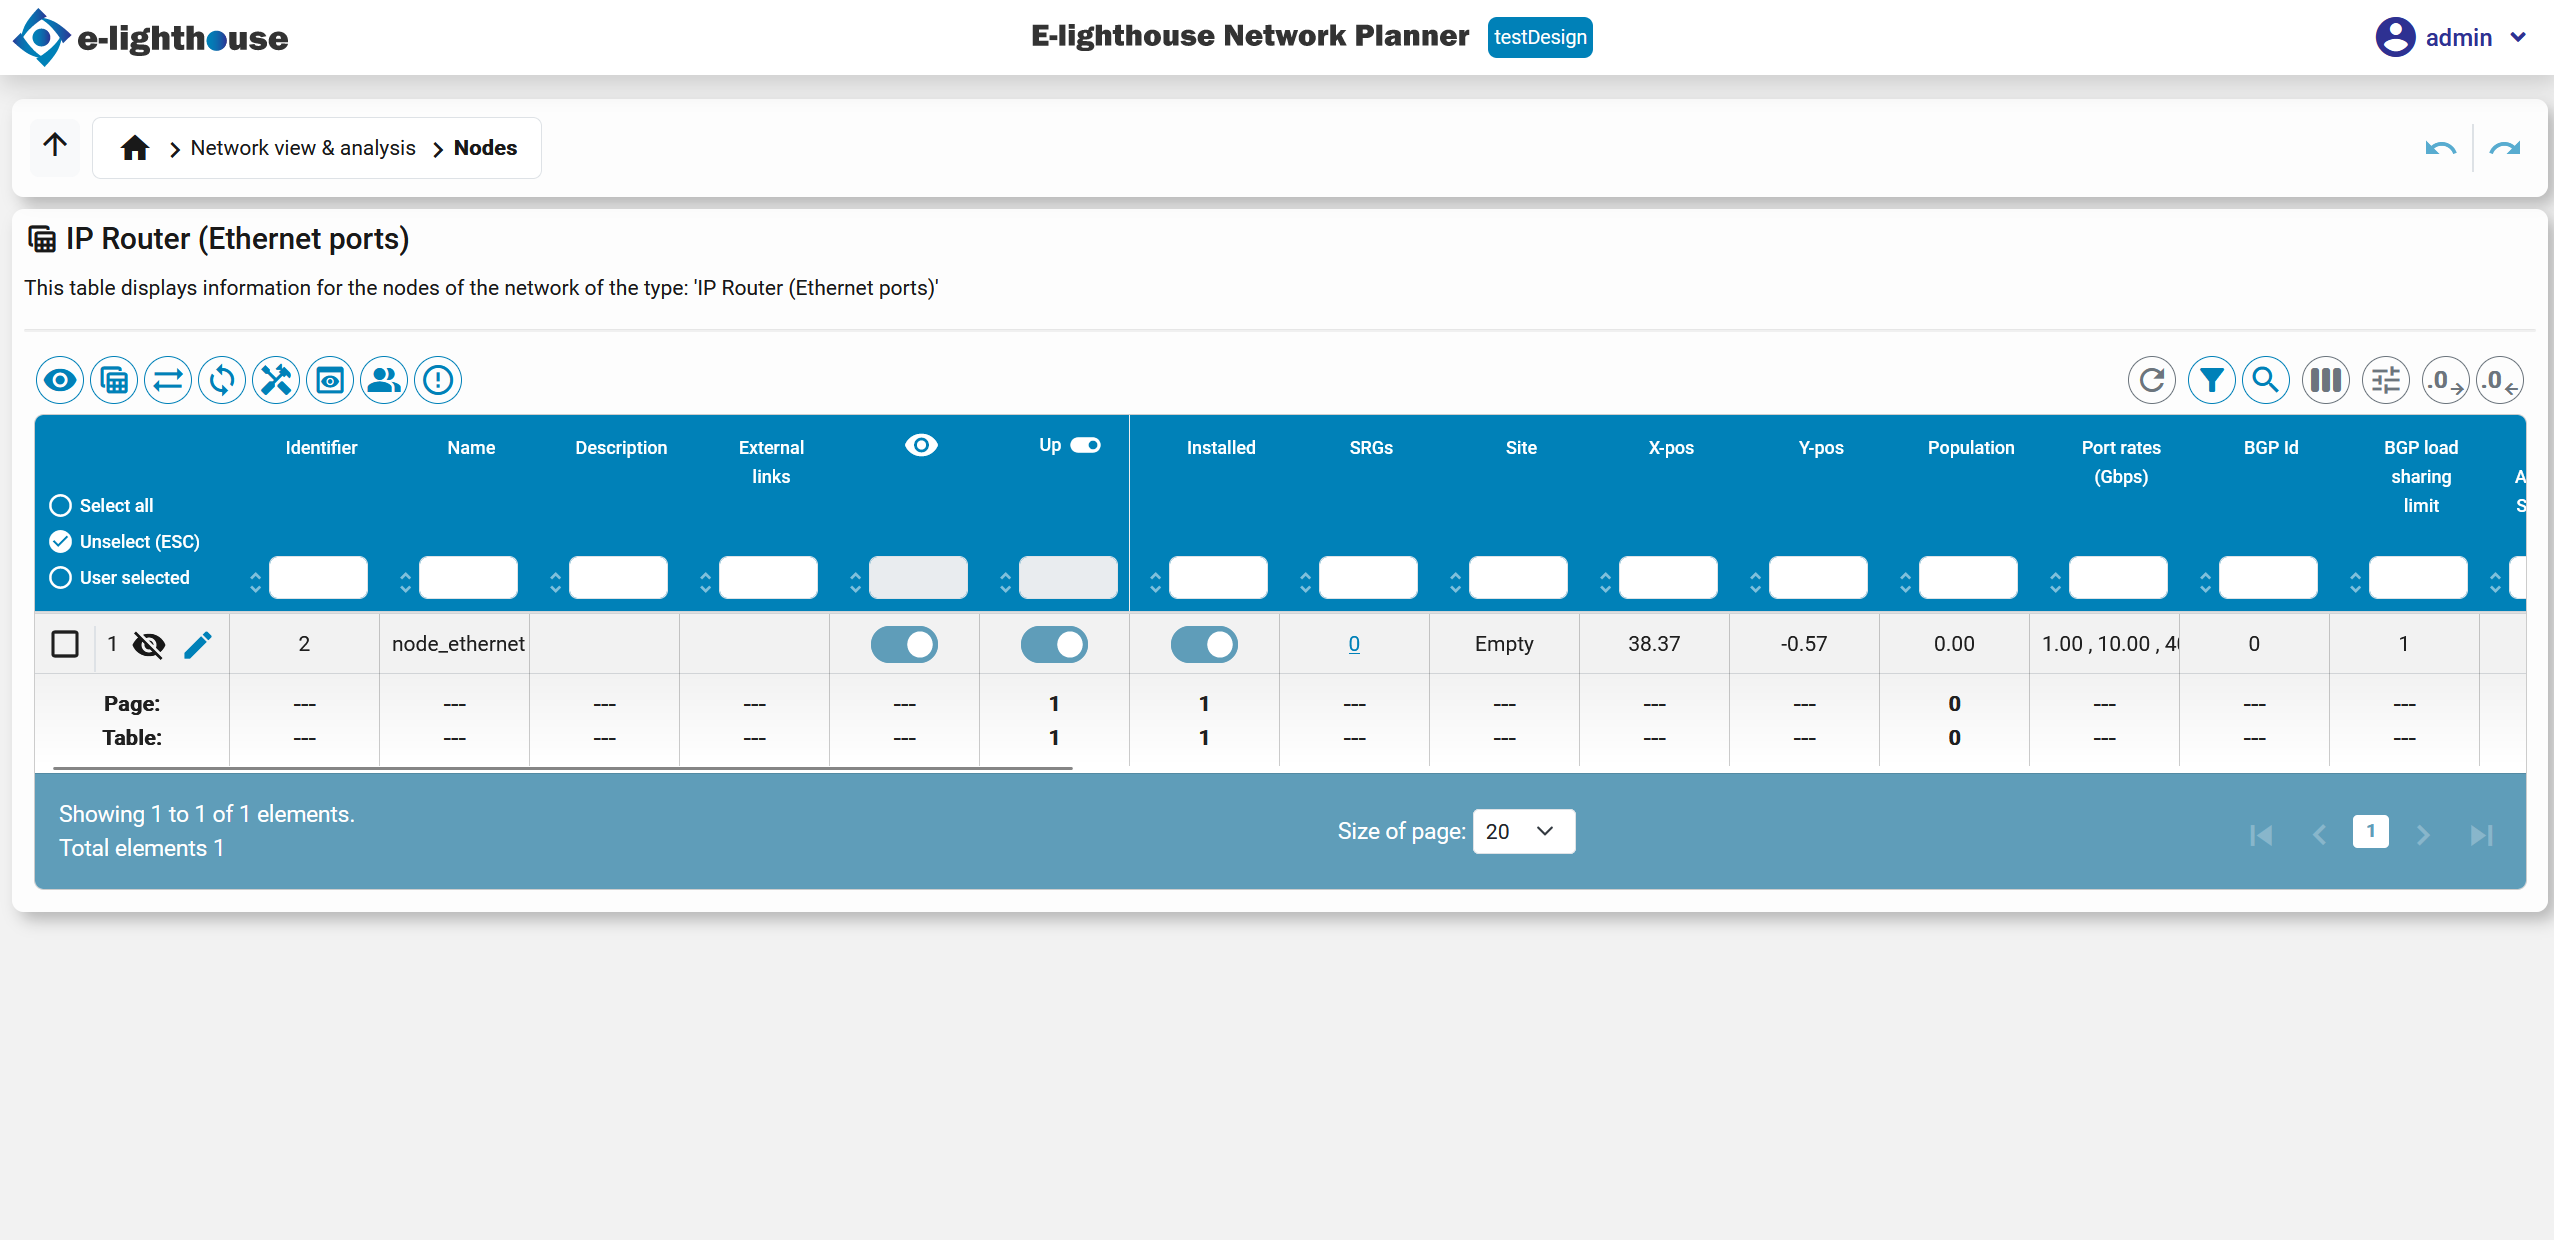
Task: Click the Identifier column filter input
Action: (318, 577)
